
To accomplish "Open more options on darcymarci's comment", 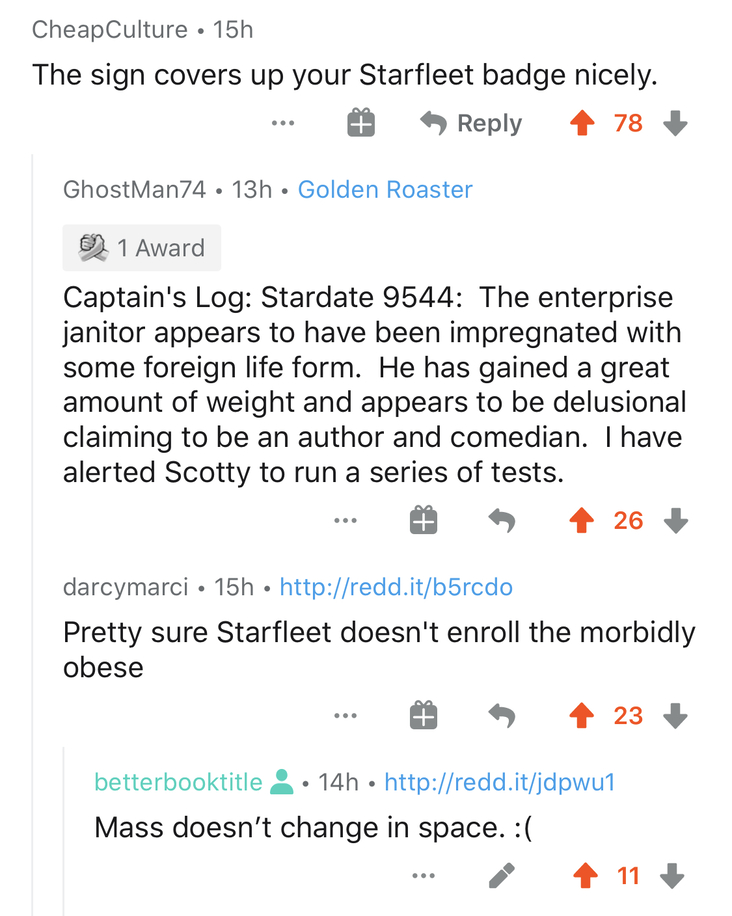I will pyautogui.click(x=345, y=715).
